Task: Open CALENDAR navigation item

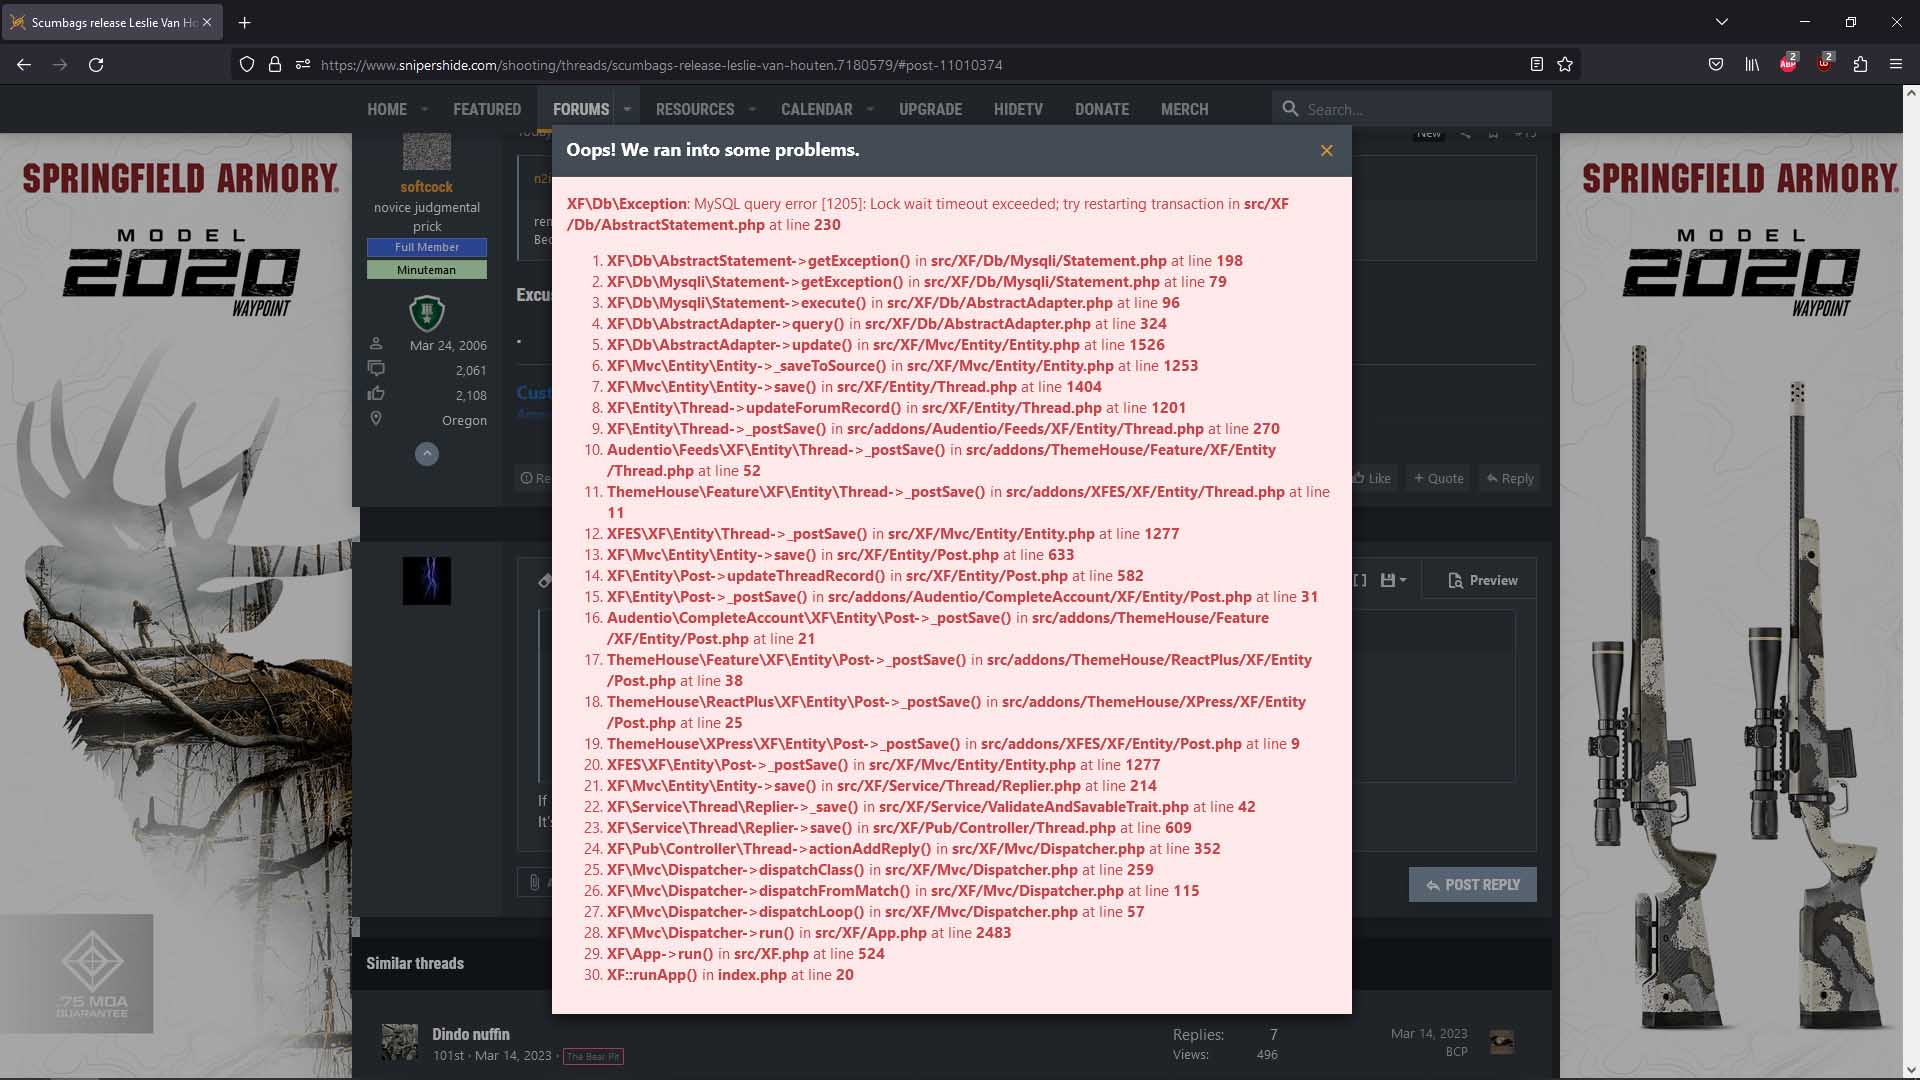Action: (817, 109)
